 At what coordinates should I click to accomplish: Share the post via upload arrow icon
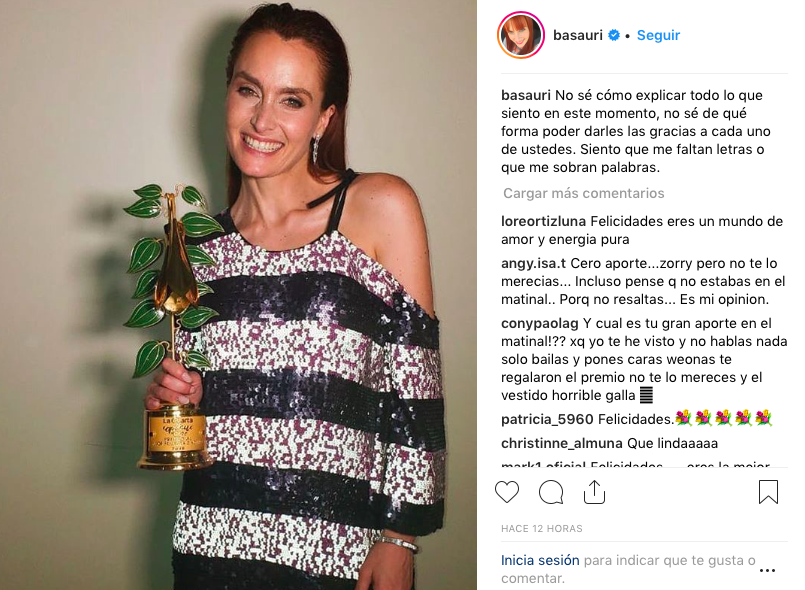click(594, 492)
